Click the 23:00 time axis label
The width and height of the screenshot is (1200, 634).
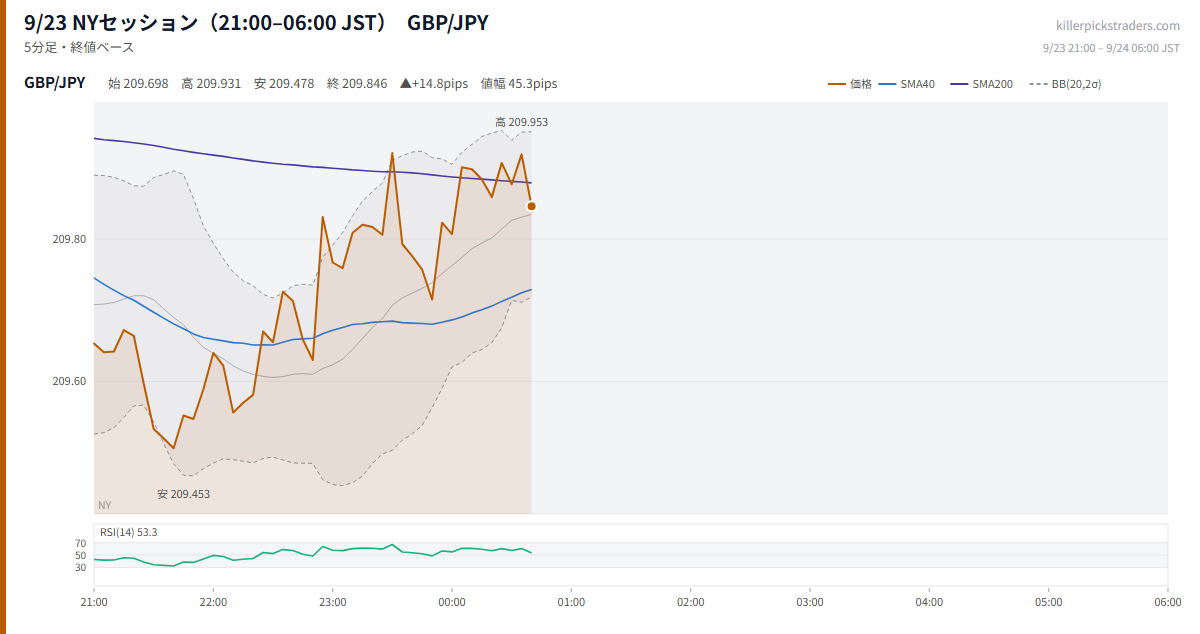pos(333,602)
